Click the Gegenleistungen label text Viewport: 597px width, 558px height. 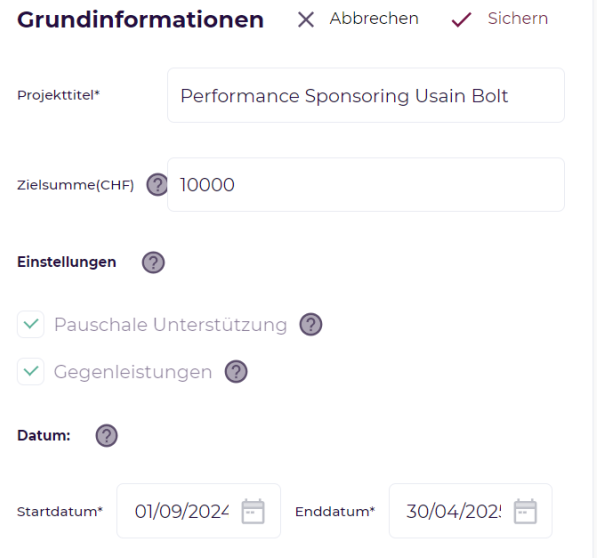point(133,372)
